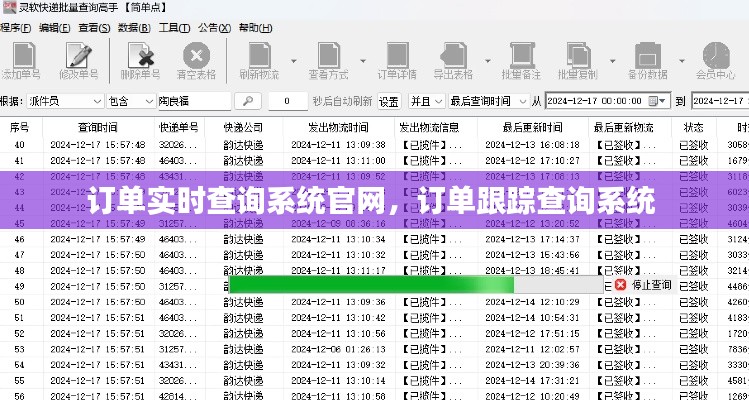Open the 包含 condition dropdown
Image resolution: width=749 pixels, height=400 pixels.
(x=148, y=101)
